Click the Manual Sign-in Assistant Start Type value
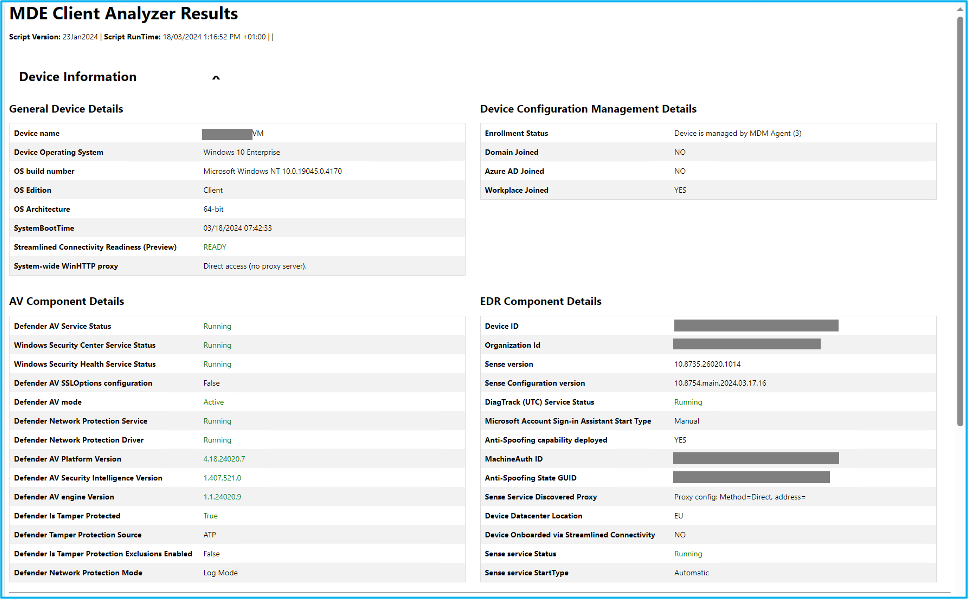Screen dimensions: 968x600 [x=687, y=421]
